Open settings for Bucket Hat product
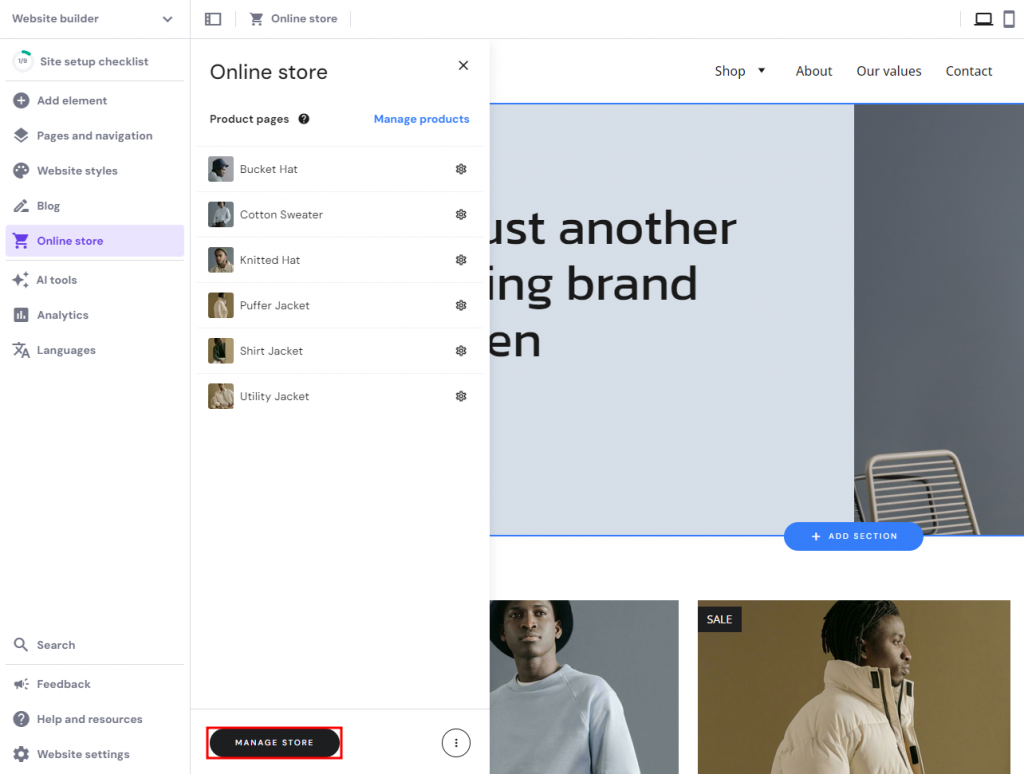The image size is (1024, 774). (461, 169)
